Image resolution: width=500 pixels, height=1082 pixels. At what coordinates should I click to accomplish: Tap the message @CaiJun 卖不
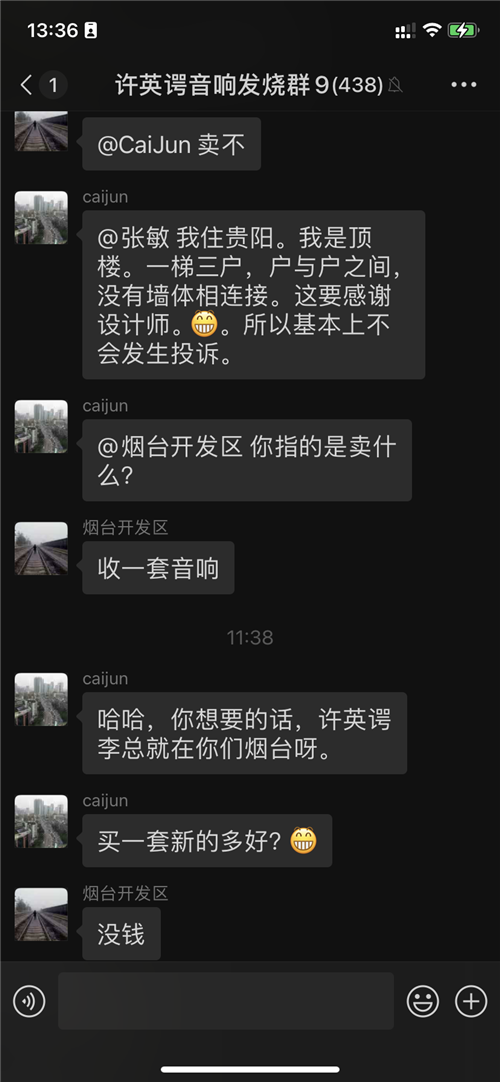(171, 144)
